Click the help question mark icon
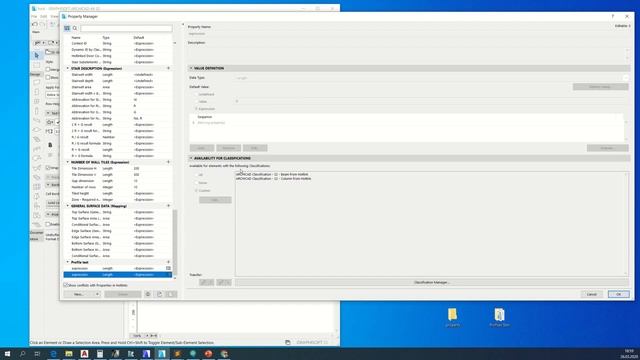Image resolution: width=640 pixels, height=360 pixels. tap(612, 16)
